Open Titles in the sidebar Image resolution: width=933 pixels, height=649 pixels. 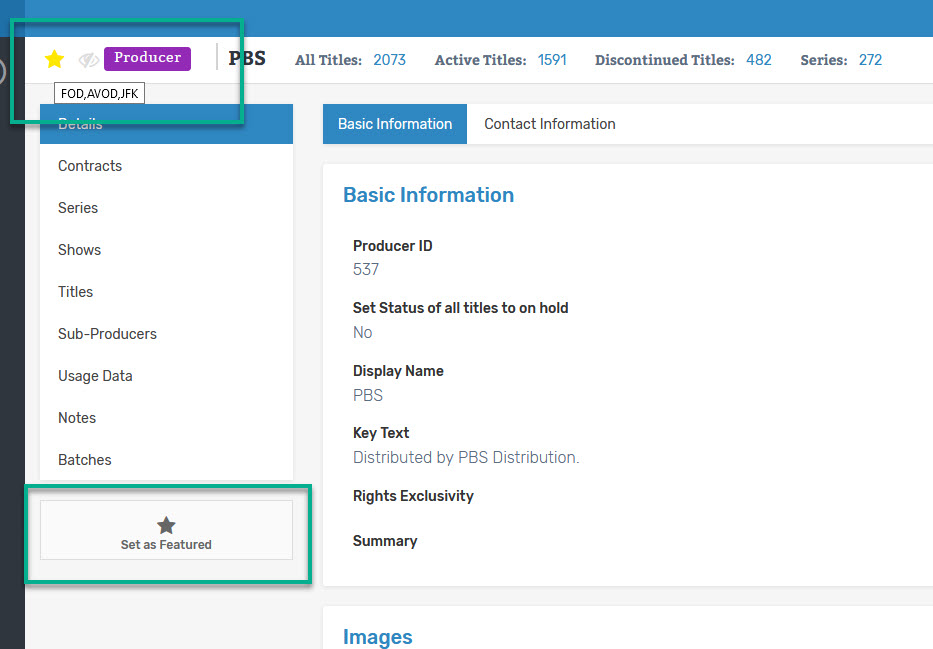tap(167, 292)
